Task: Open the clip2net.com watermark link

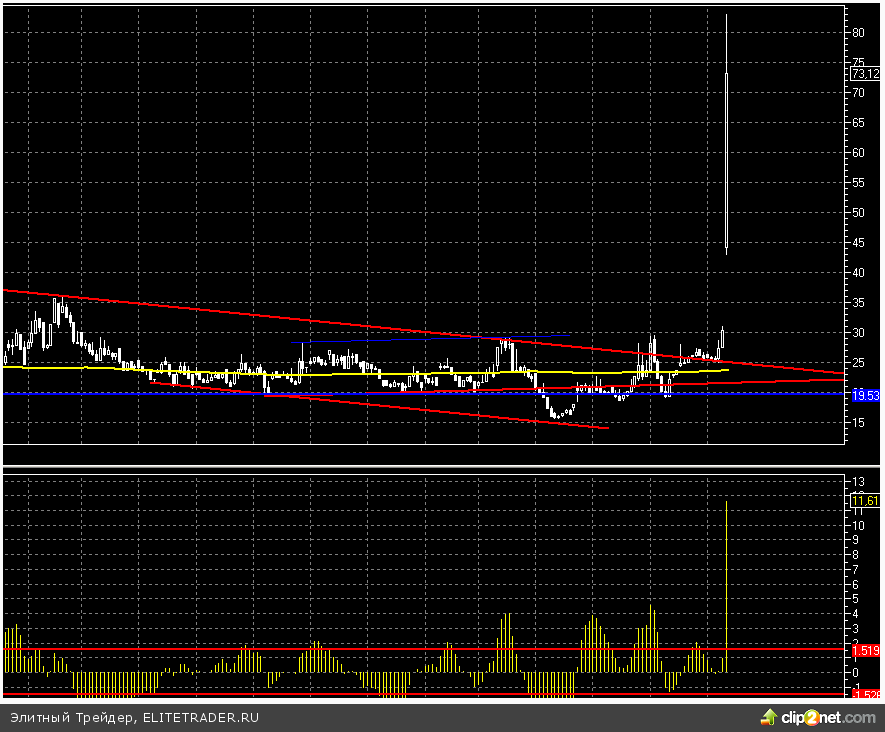Action: click(827, 717)
